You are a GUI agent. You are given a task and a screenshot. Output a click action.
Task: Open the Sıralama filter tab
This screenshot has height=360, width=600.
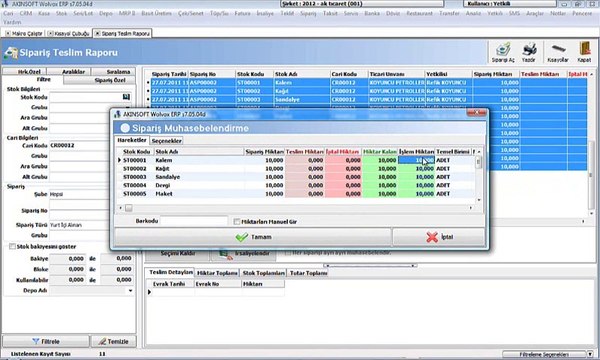coord(113,72)
